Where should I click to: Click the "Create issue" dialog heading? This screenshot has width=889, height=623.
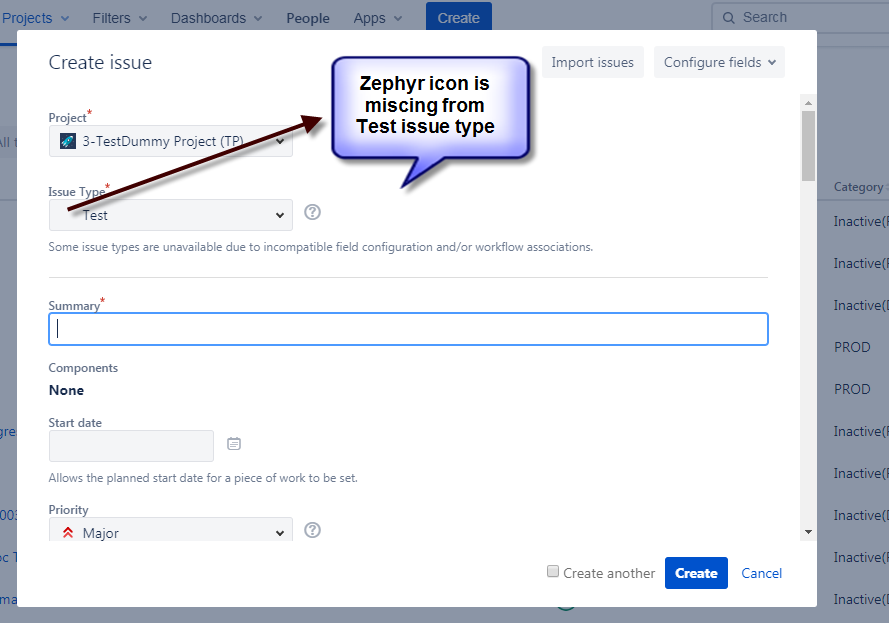pos(100,62)
